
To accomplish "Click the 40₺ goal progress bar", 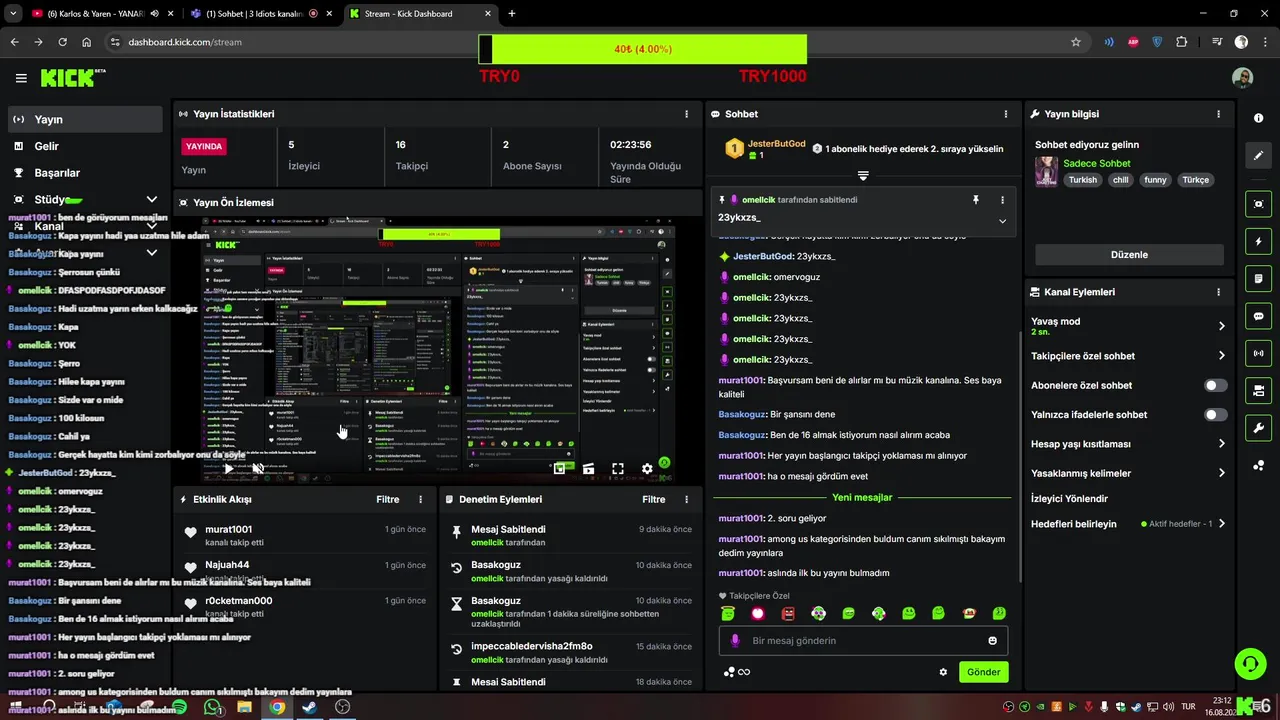I will (x=643, y=49).
